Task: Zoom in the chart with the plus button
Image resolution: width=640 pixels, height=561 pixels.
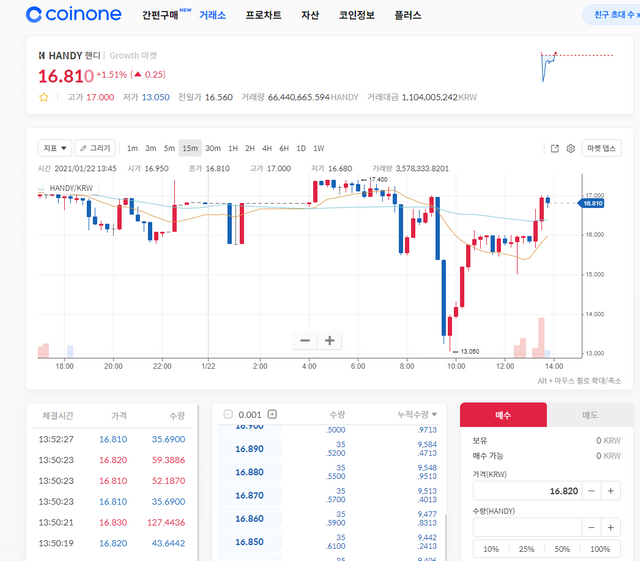Action: point(329,341)
